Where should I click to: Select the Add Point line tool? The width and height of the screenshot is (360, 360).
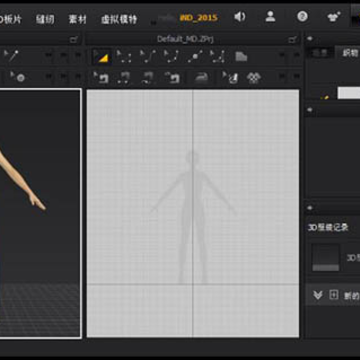(195, 57)
